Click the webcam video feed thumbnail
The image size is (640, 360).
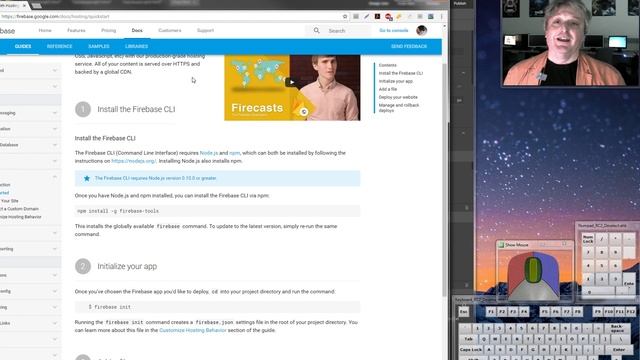coord(570,42)
